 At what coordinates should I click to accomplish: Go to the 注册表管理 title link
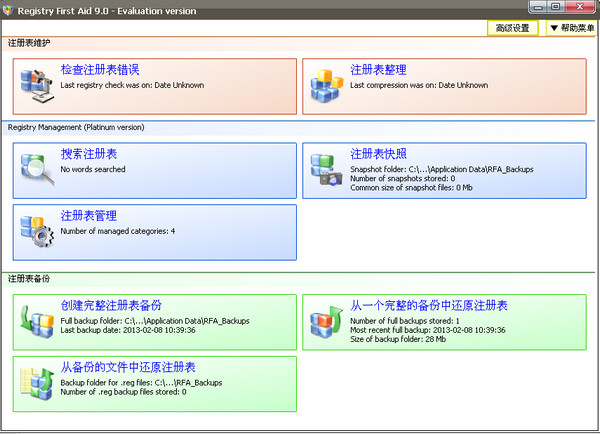[x=88, y=215]
